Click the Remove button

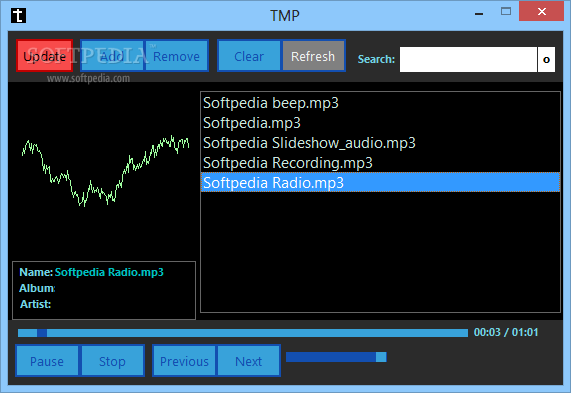tap(177, 56)
